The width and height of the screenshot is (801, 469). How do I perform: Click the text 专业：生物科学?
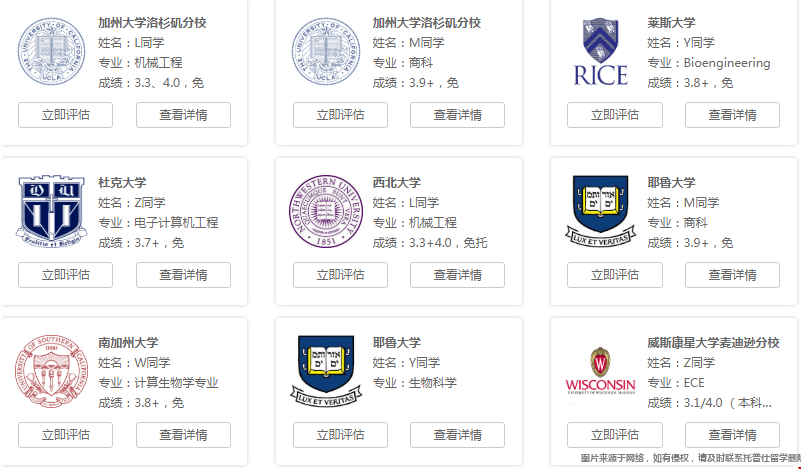[415, 383]
